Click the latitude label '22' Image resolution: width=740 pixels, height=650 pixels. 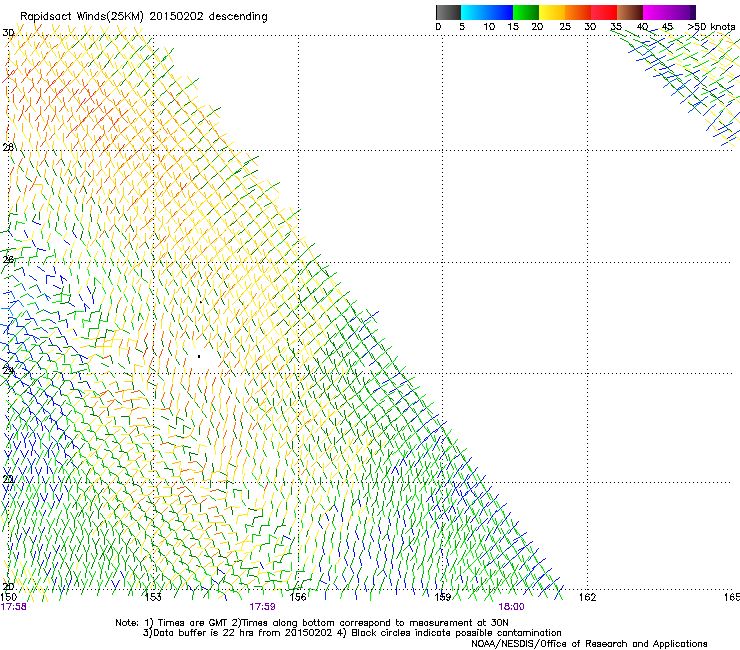8,479
